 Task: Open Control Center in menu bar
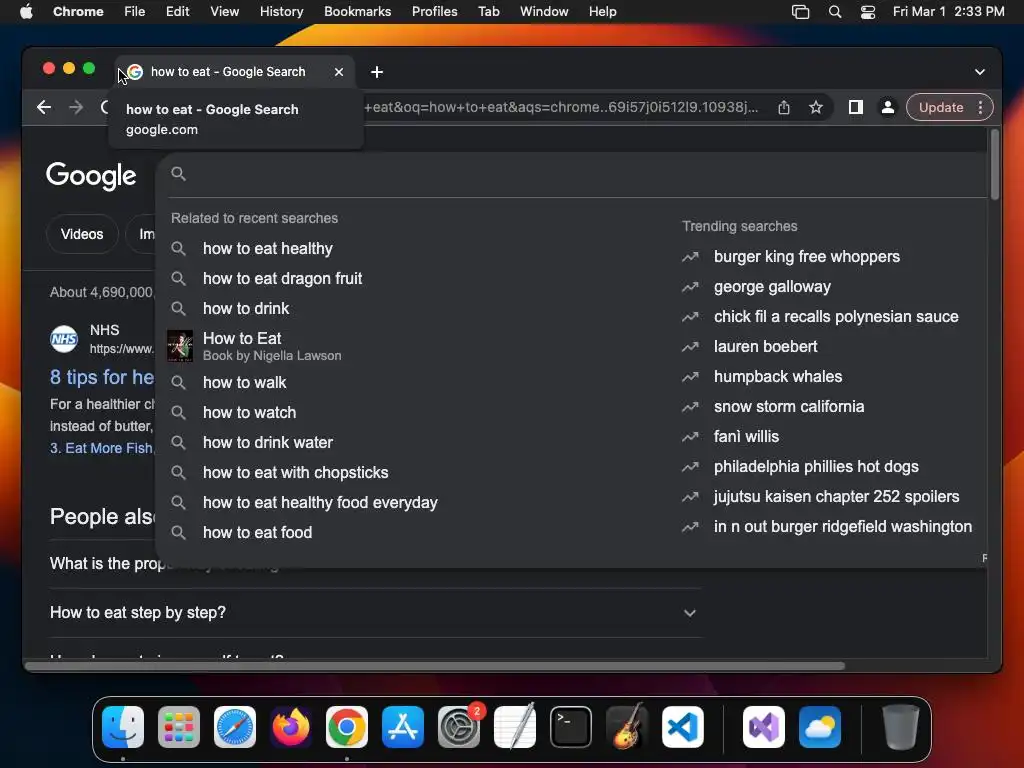tap(868, 12)
